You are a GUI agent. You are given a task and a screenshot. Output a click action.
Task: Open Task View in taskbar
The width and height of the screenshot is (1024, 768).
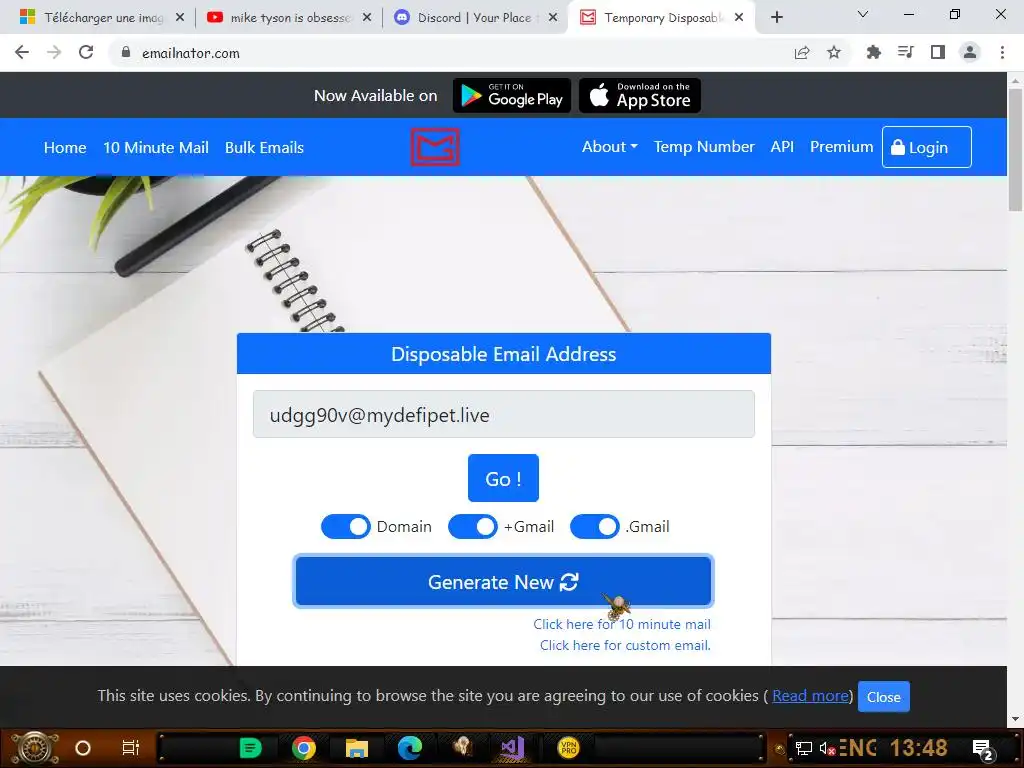point(131,748)
